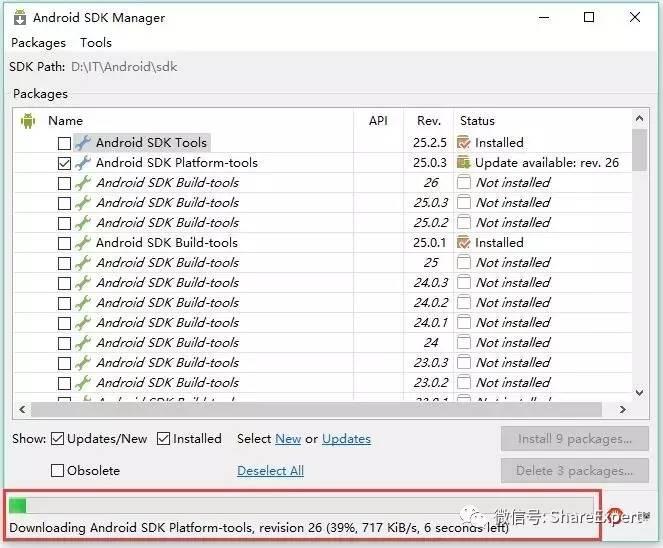This screenshot has width=663, height=548.
Task: Click Not installed status icon for rev 26
Action: pos(464,183)
